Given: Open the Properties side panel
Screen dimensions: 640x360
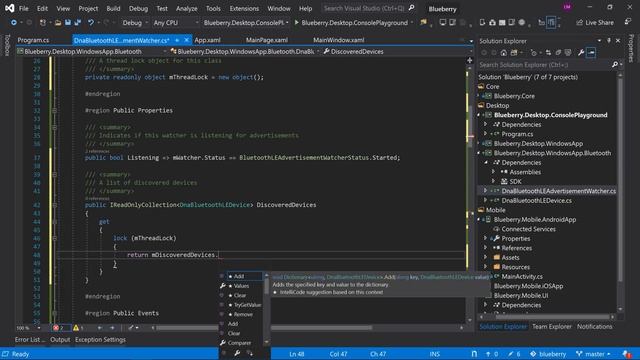Looking at the screenshot, I should (x=631, y=48).
